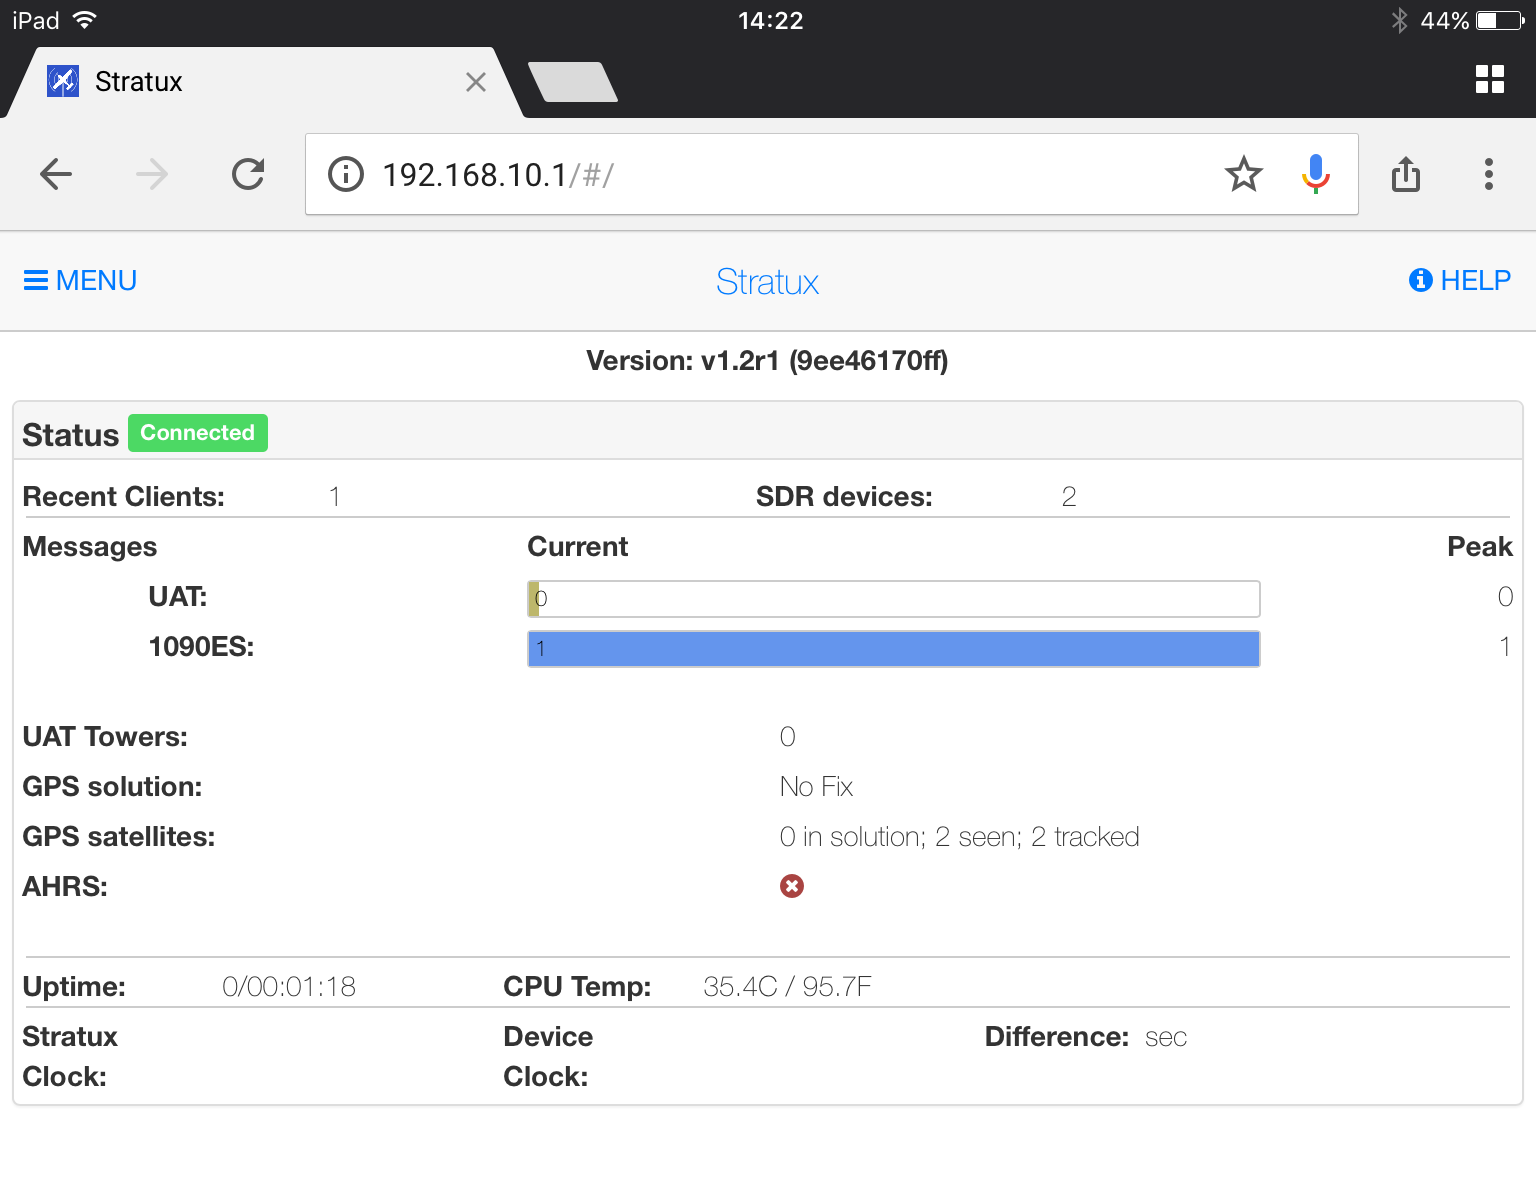
Task: Tap the forward navigation arrow
Action: click(x=151, y=174)
